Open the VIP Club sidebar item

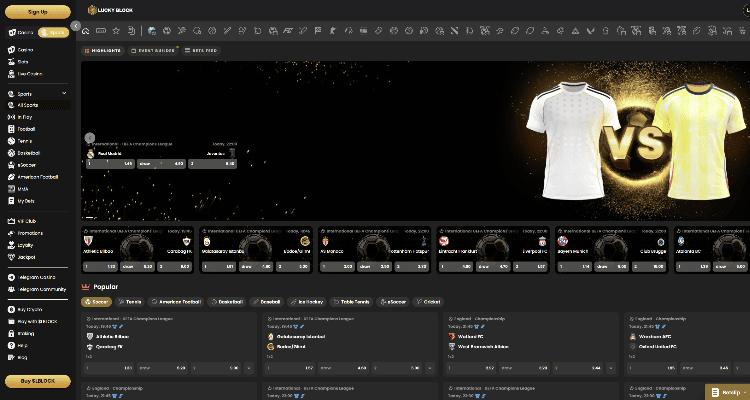pos(26,219)
